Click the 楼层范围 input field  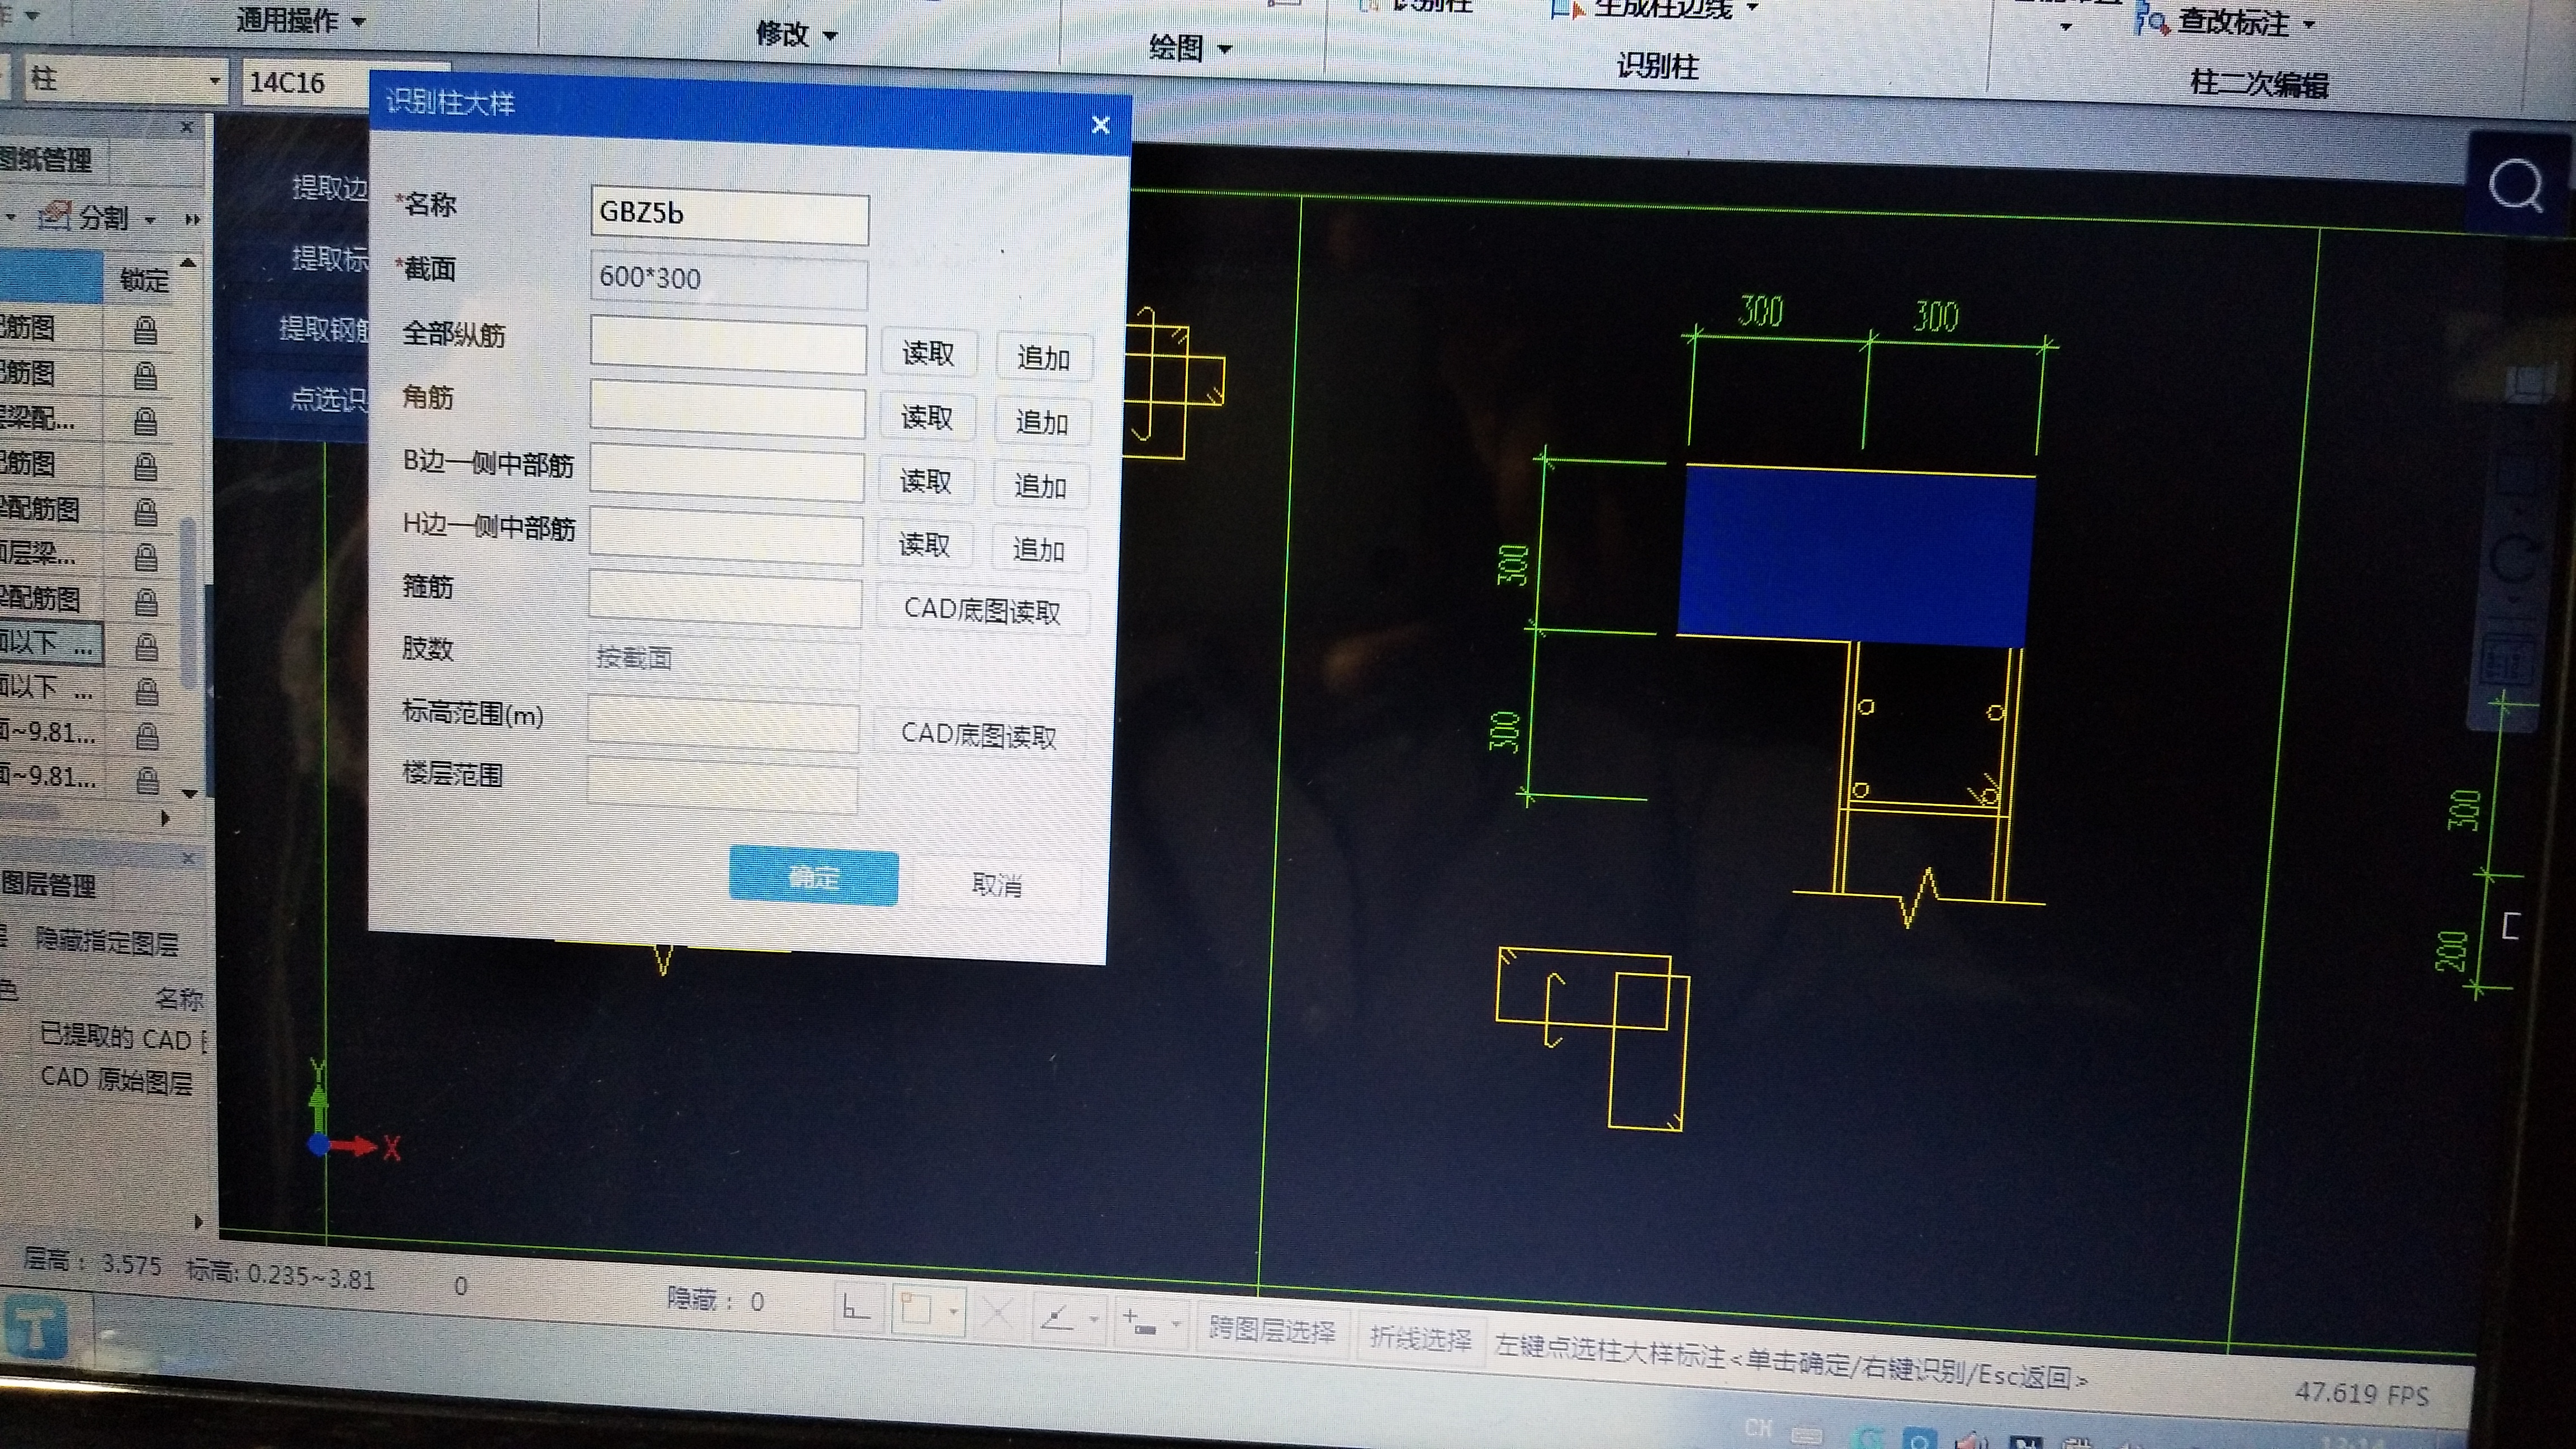tap(721, 785)
